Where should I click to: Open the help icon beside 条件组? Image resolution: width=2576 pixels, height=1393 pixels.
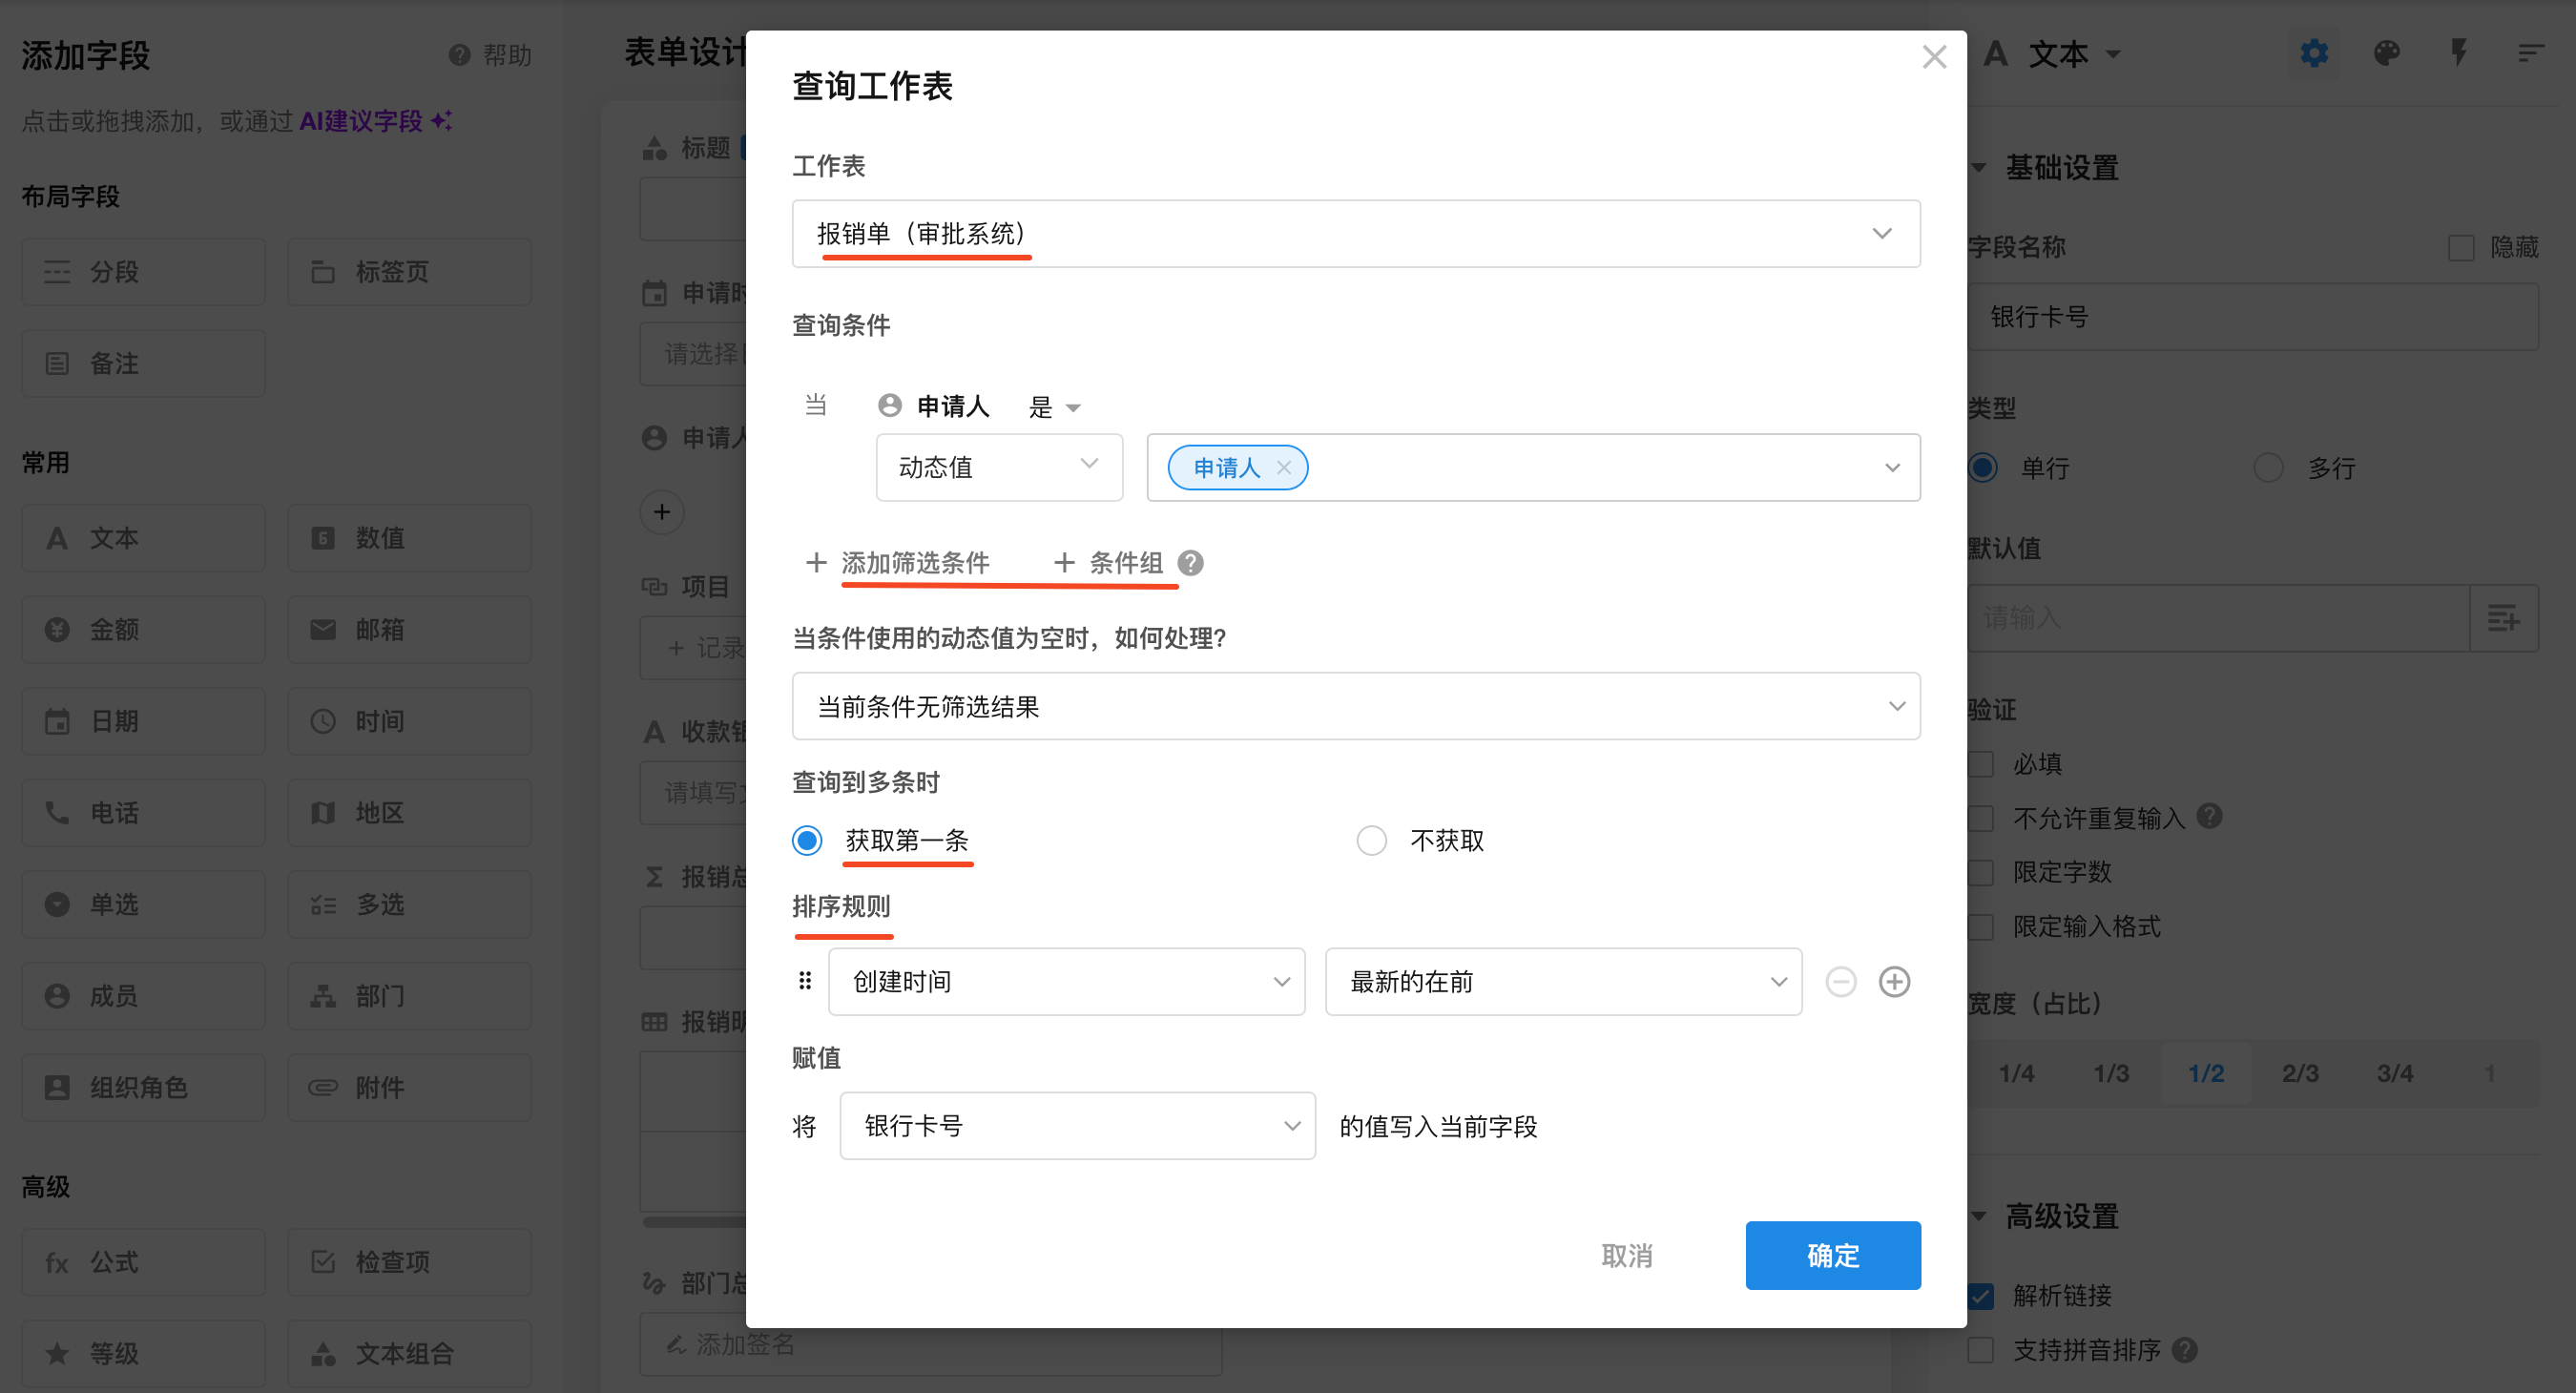[x=1190, y=563]
